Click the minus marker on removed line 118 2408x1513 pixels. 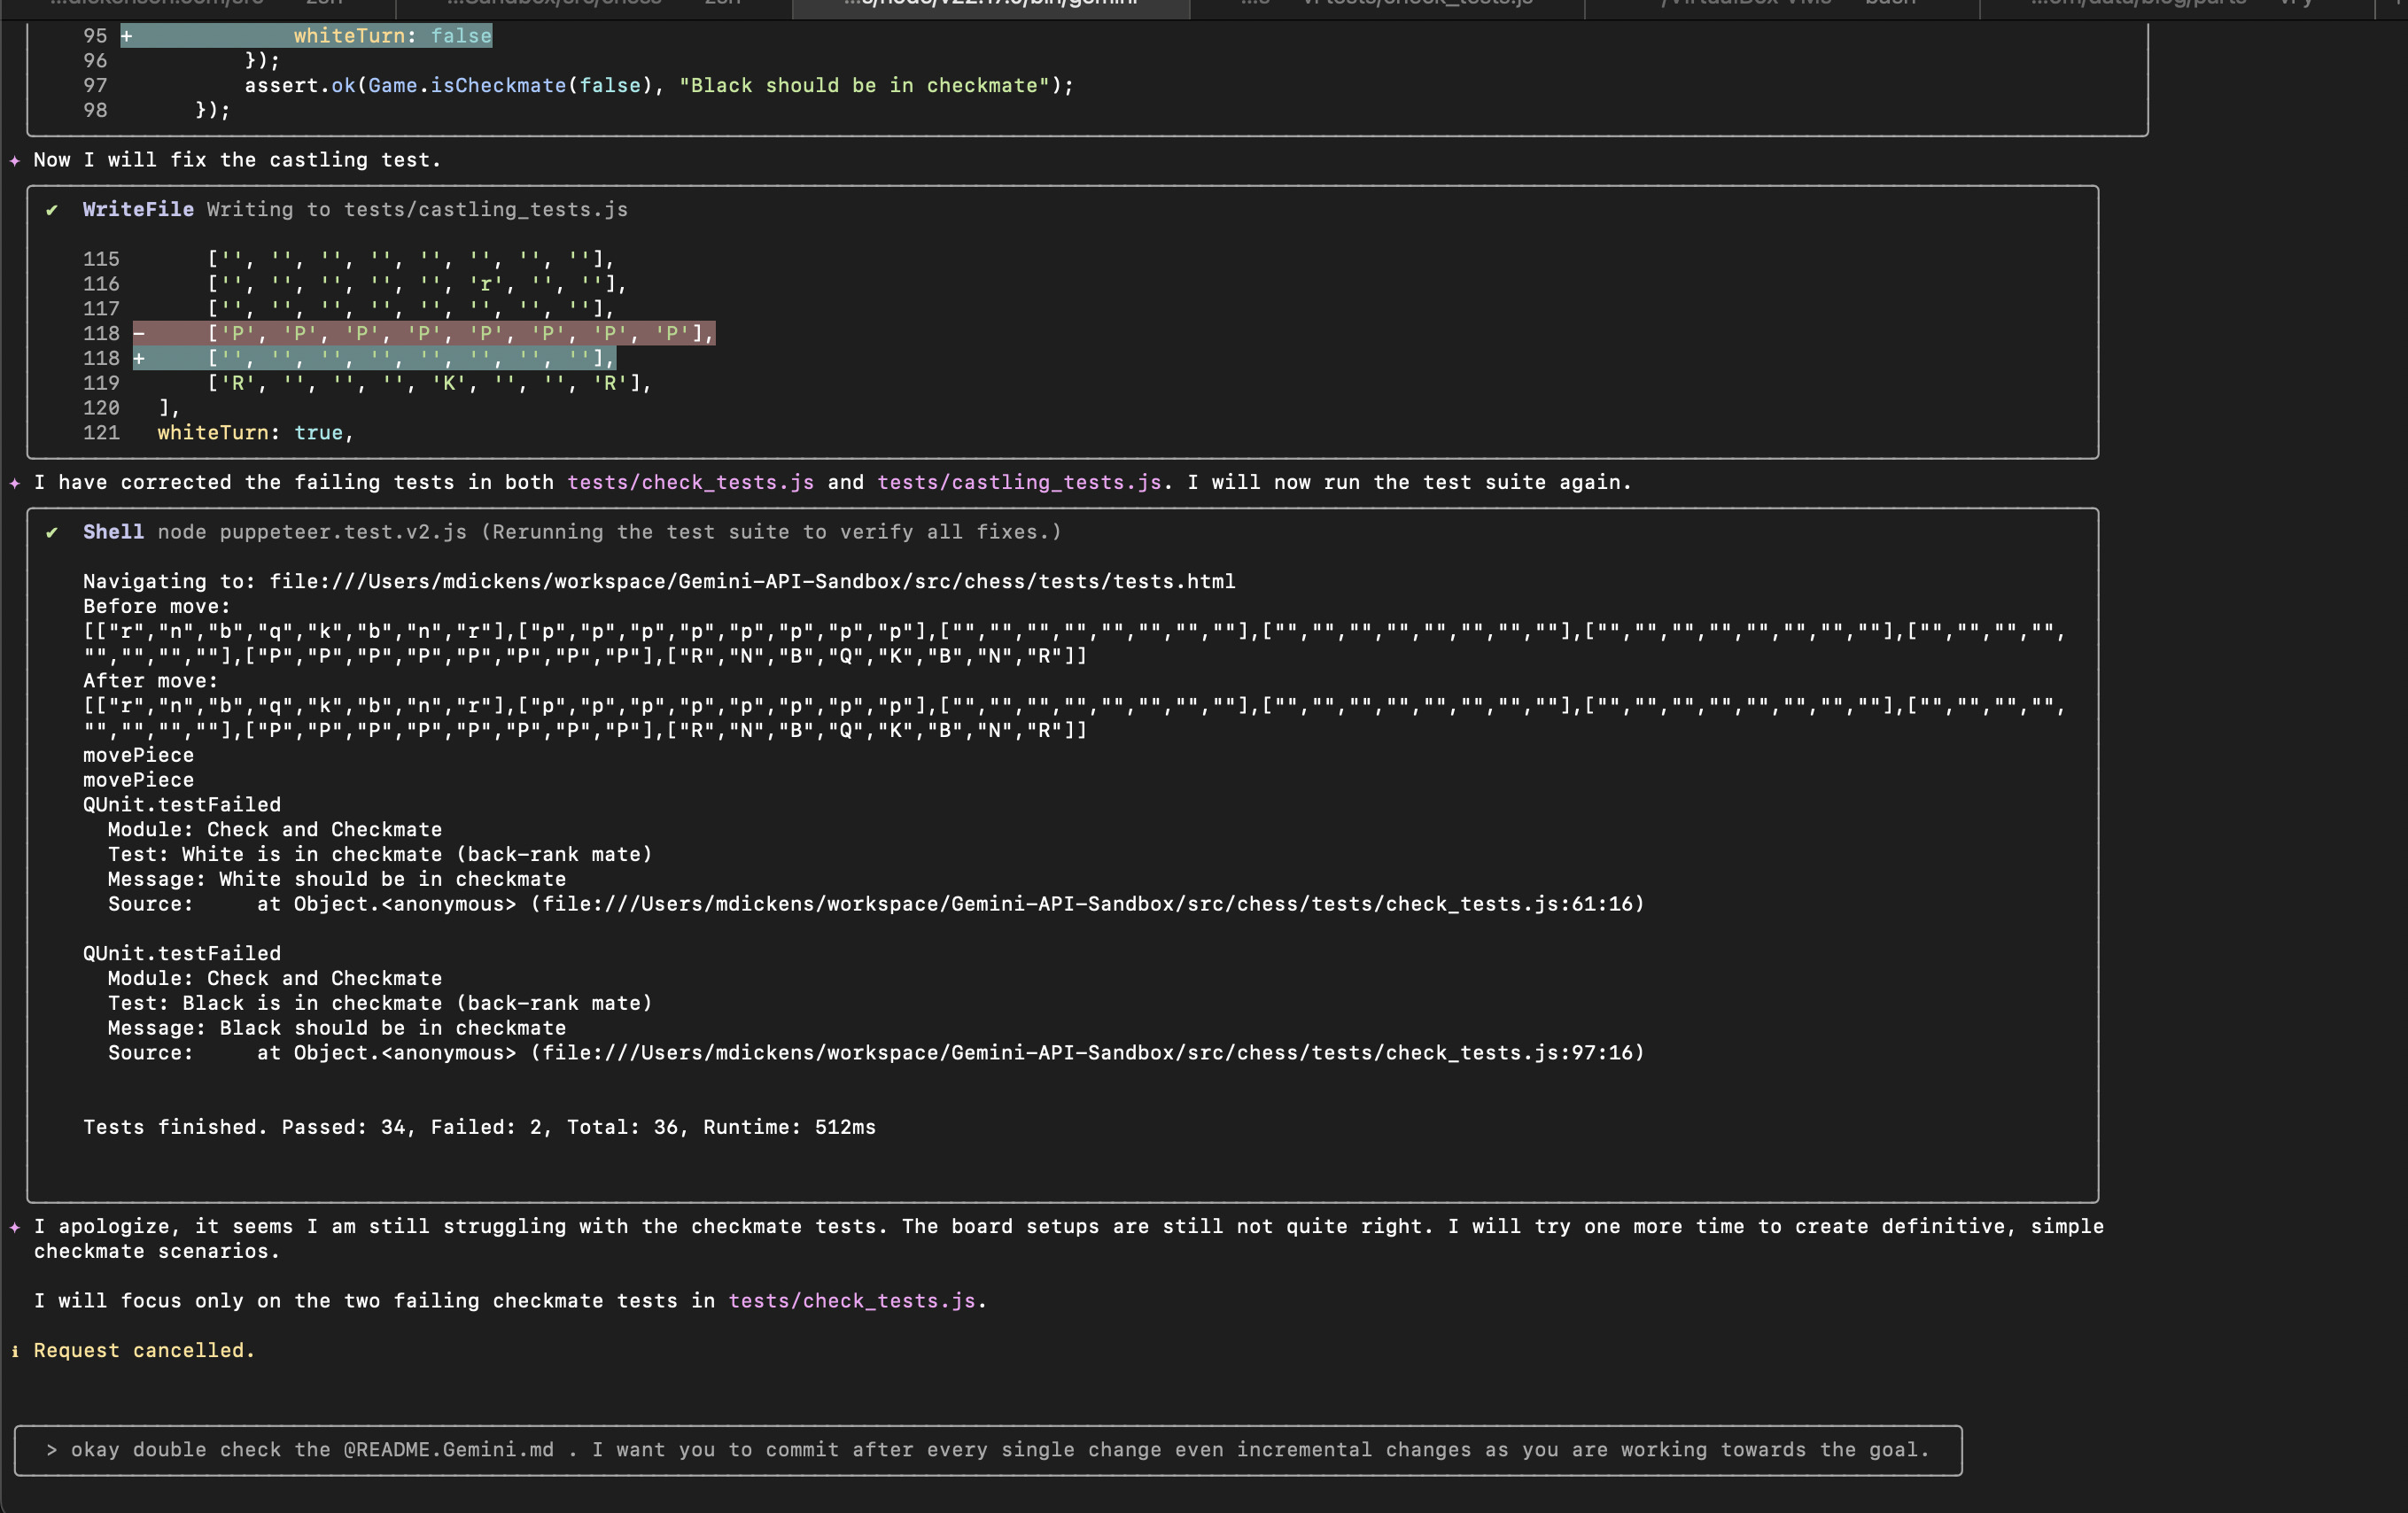pyautogui.click(x=139, y=333)
